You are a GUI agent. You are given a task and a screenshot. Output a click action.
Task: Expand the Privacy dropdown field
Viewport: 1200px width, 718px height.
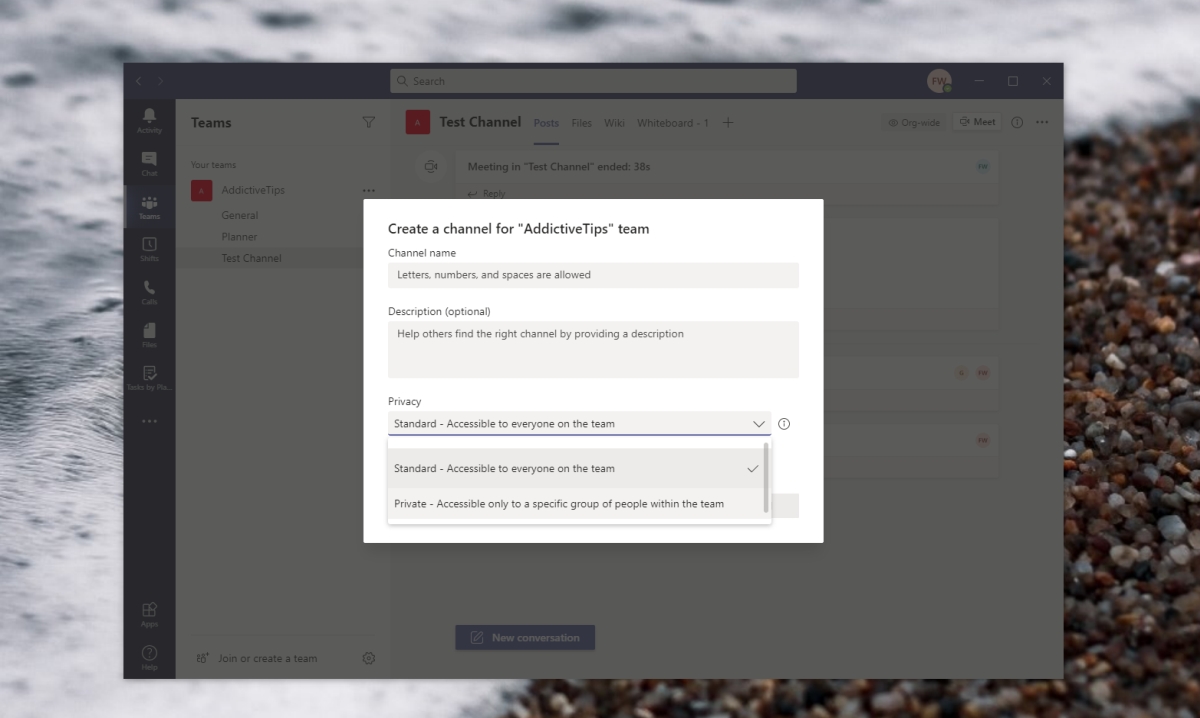pos(579,424)
